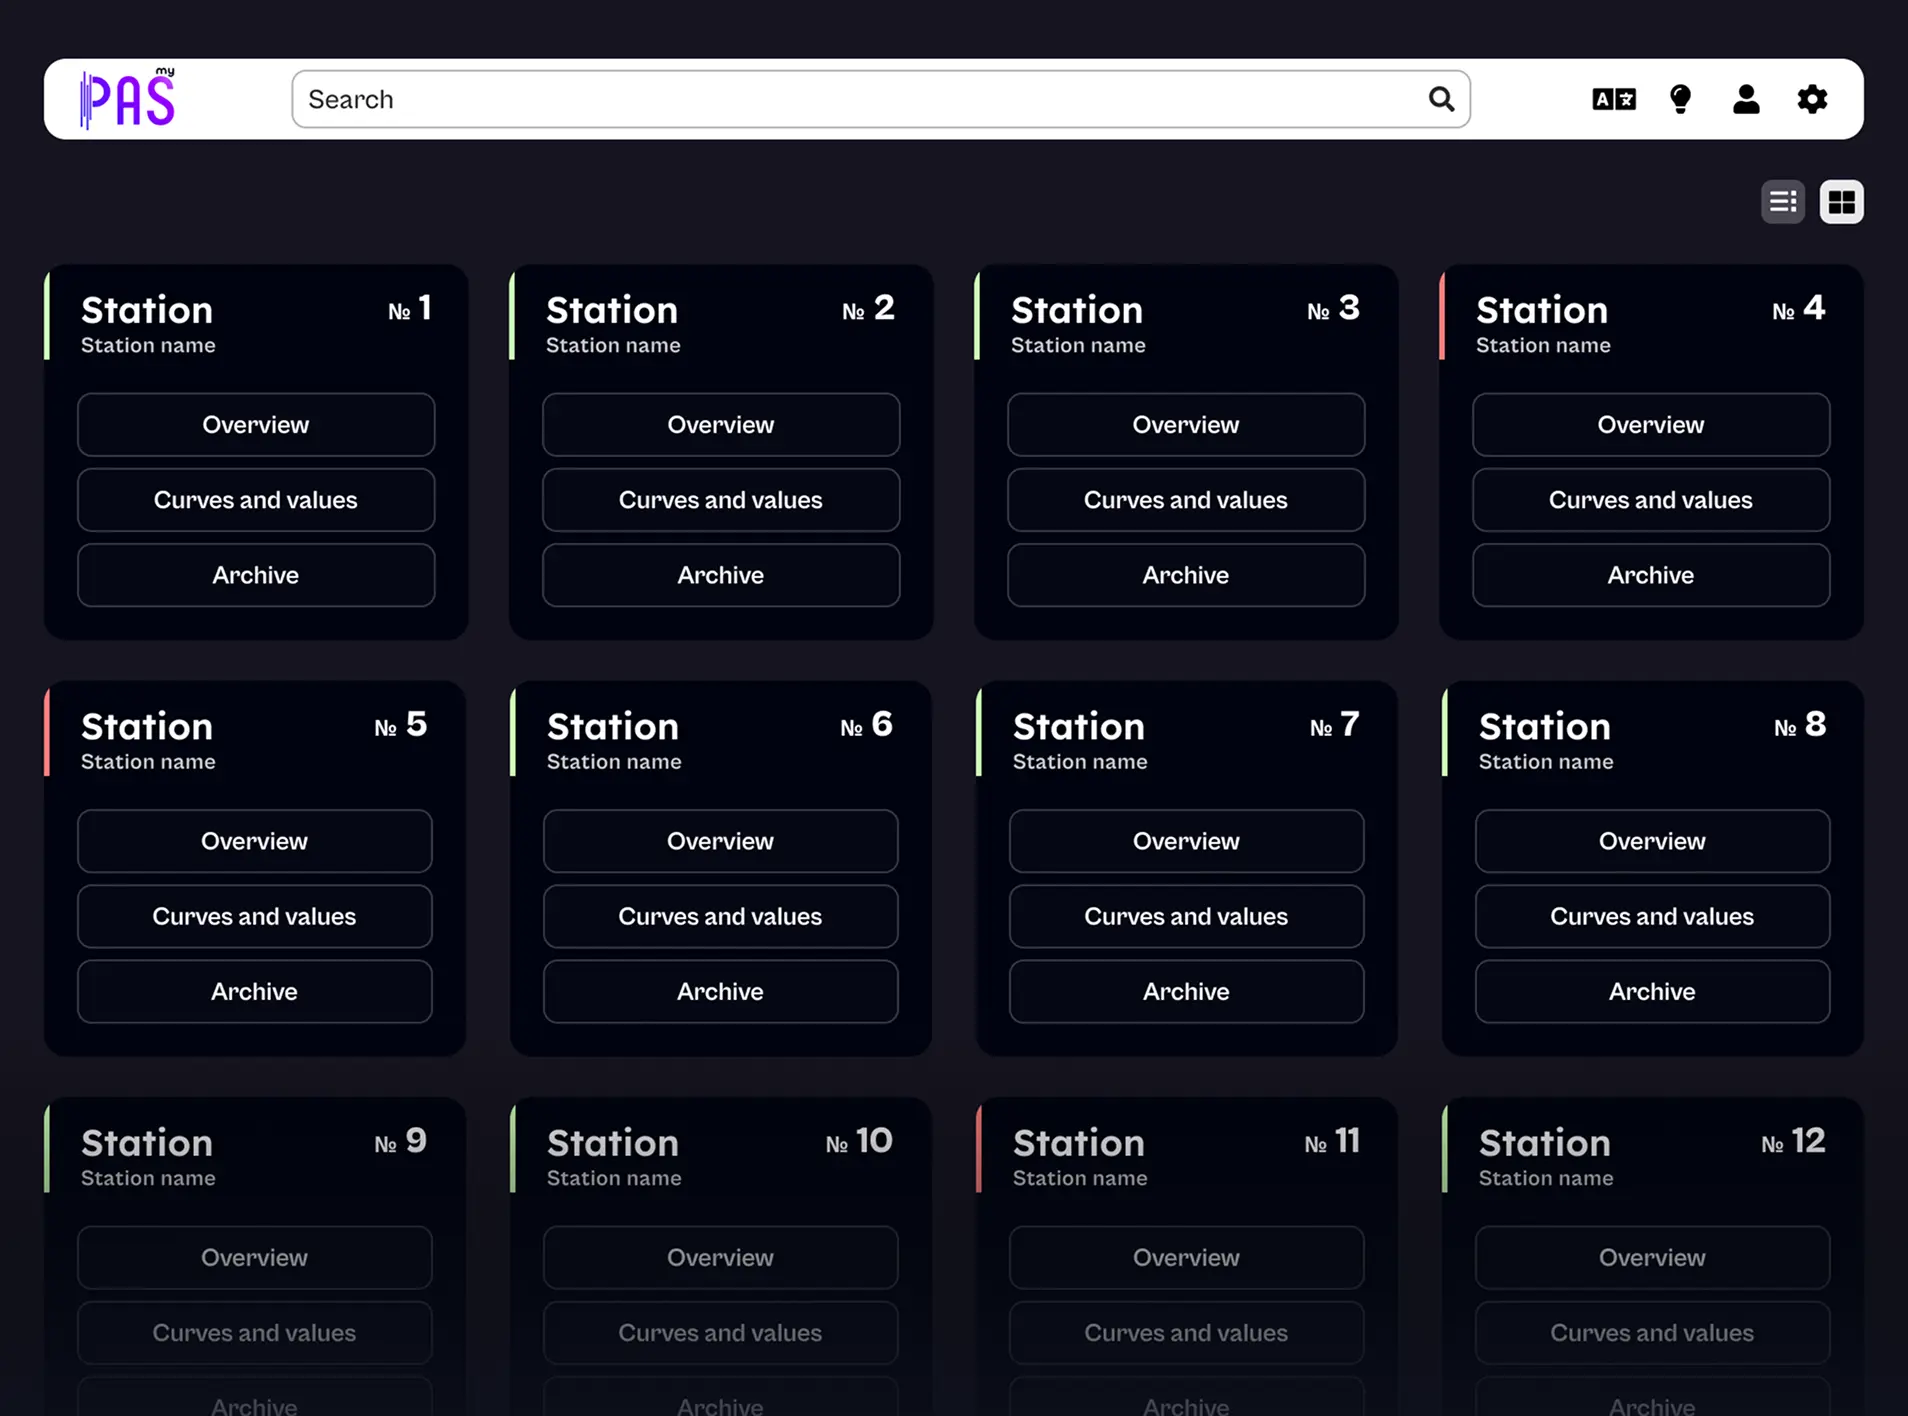Image resolution: width=1908 pixels, height=1416 pixels.
Task: Click the Station № 6 title
Action: click(x=613, y=726)
